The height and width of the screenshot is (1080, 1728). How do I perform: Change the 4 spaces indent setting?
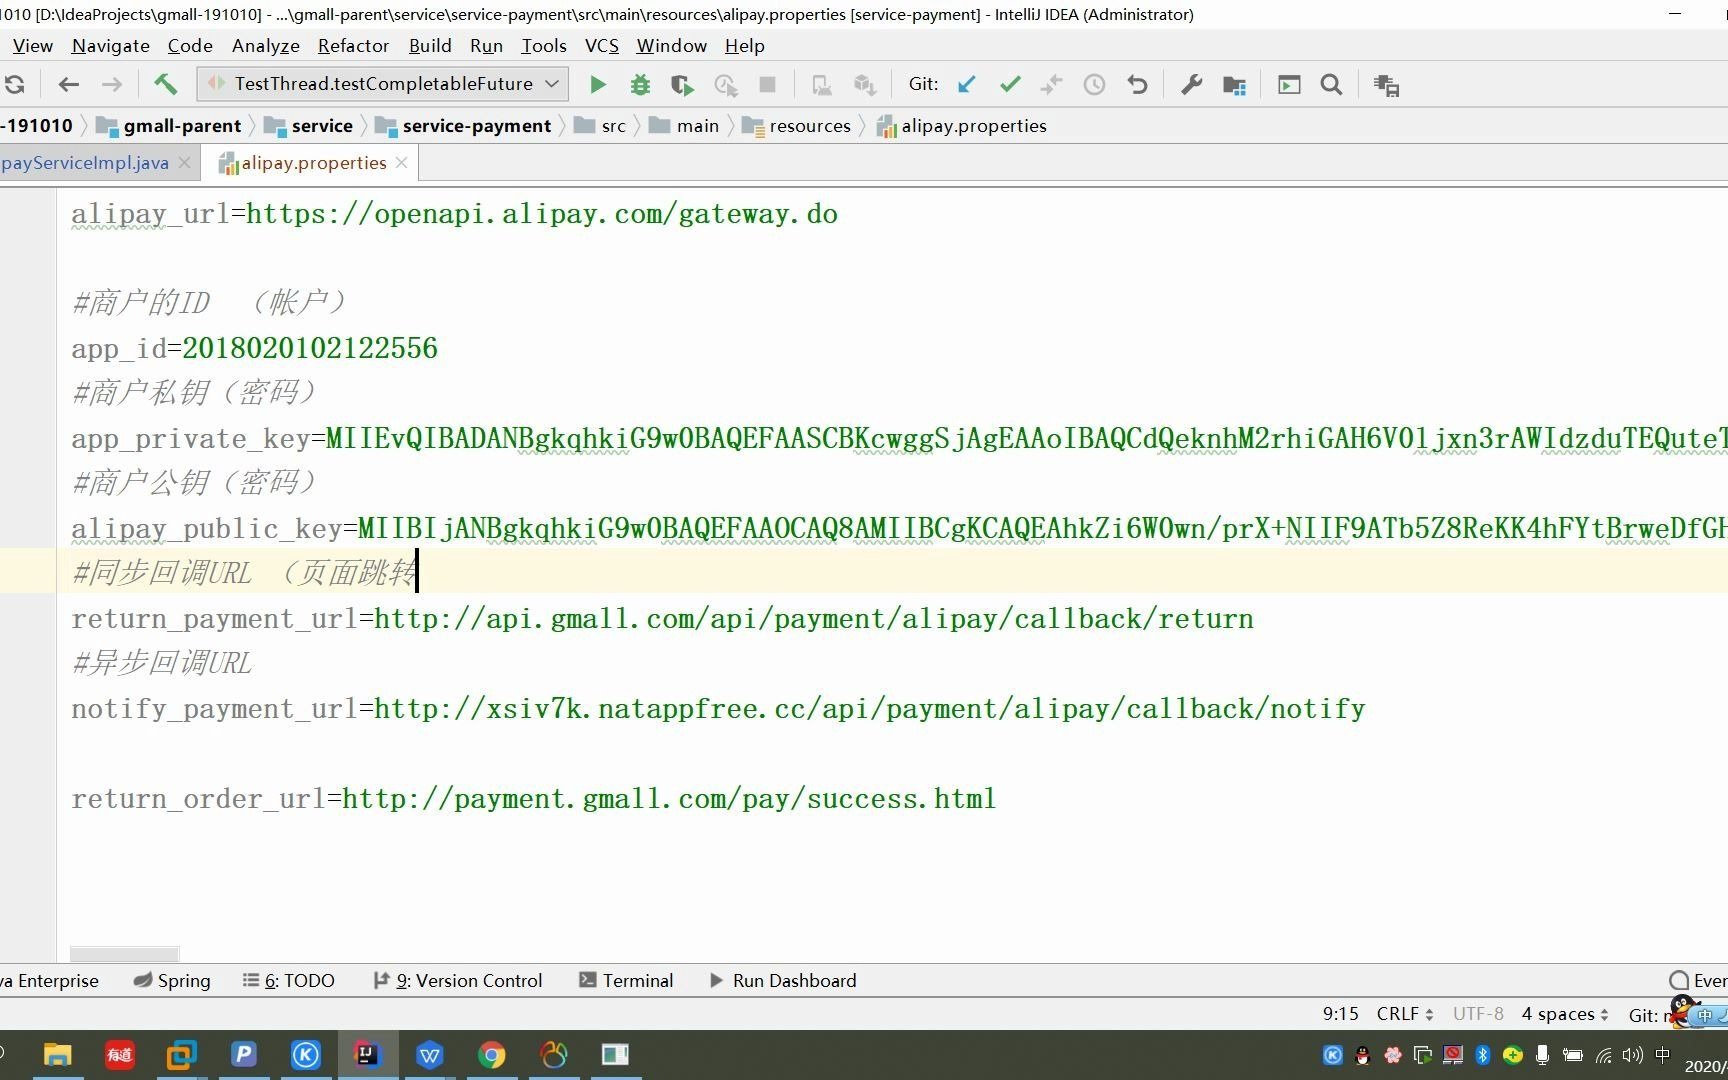[1565, 1014]
